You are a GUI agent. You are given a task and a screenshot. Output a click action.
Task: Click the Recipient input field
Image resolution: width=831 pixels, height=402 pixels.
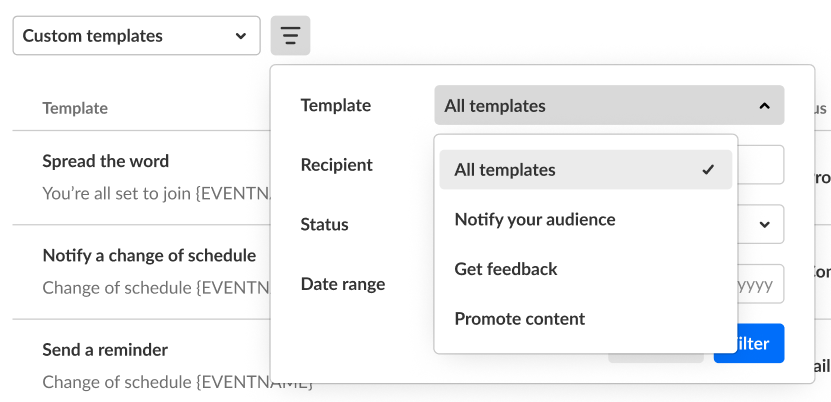[x=761, y=165]
